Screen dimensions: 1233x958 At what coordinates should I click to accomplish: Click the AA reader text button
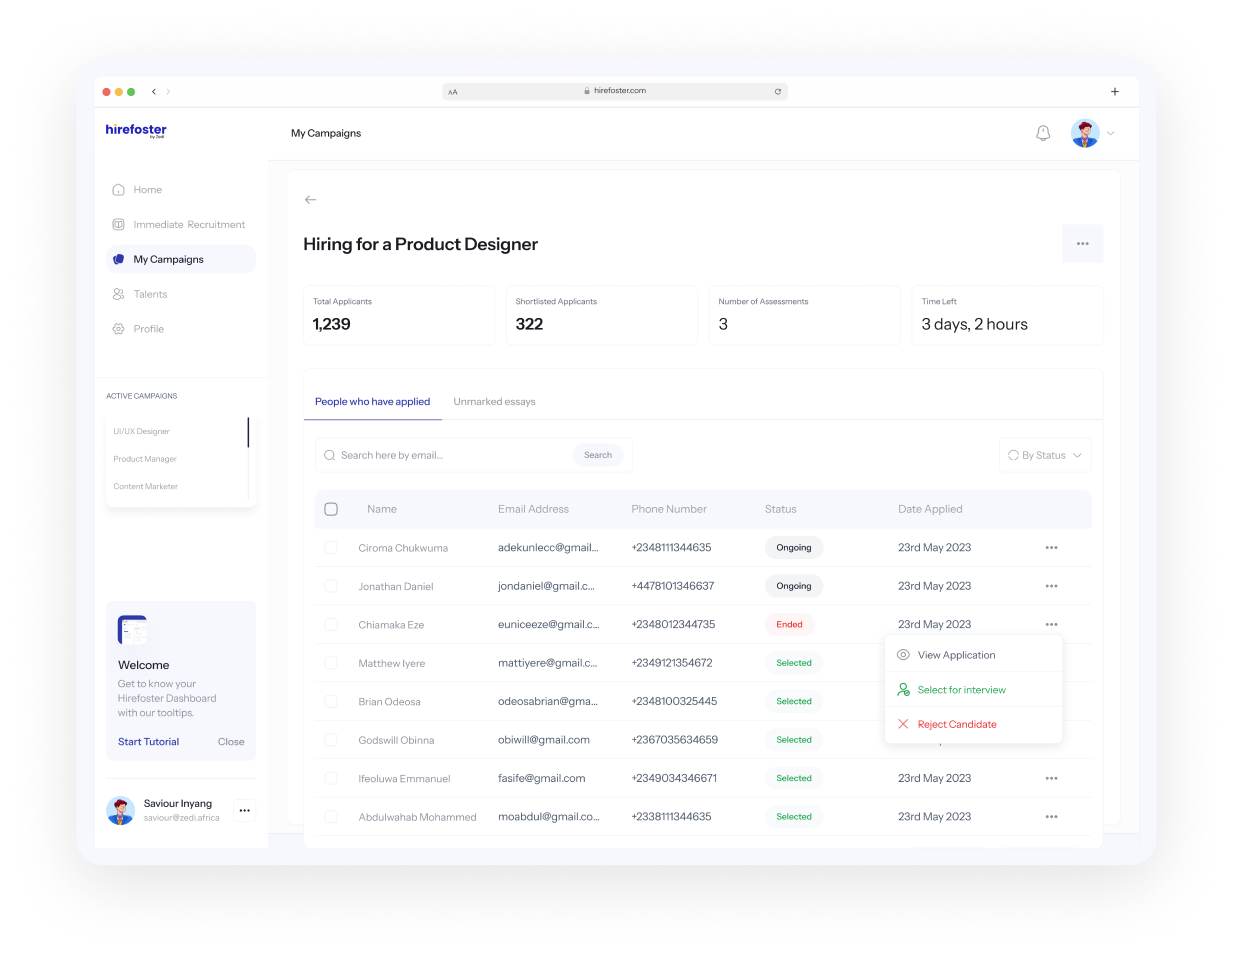point(453,92)
